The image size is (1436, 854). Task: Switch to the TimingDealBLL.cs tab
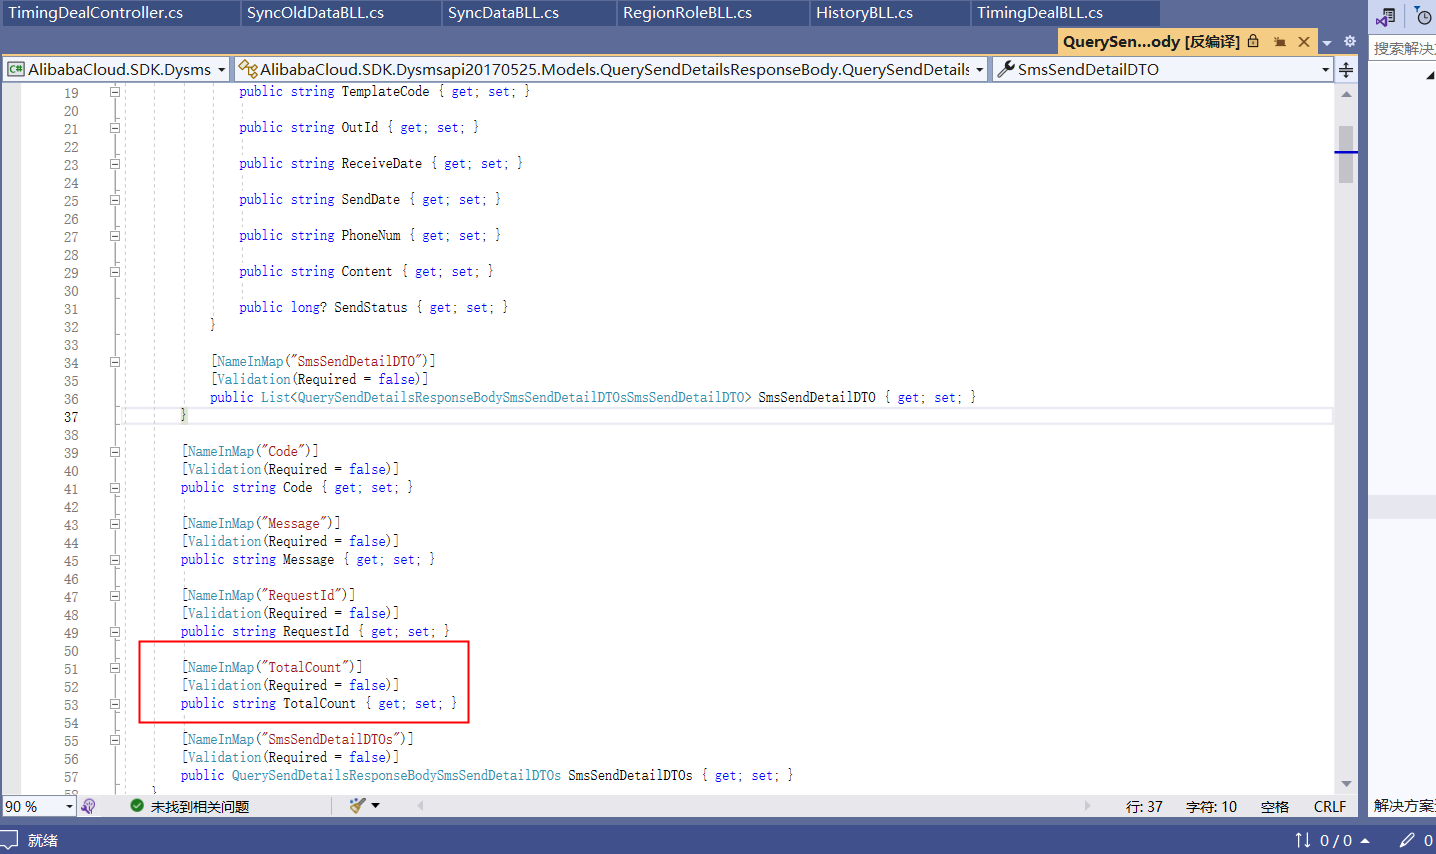click(x=1065, y=13)
